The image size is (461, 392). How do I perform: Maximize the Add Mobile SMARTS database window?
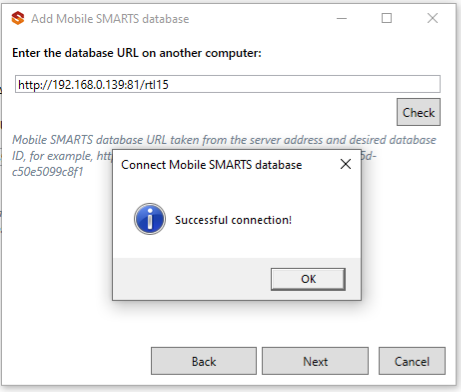387,18
